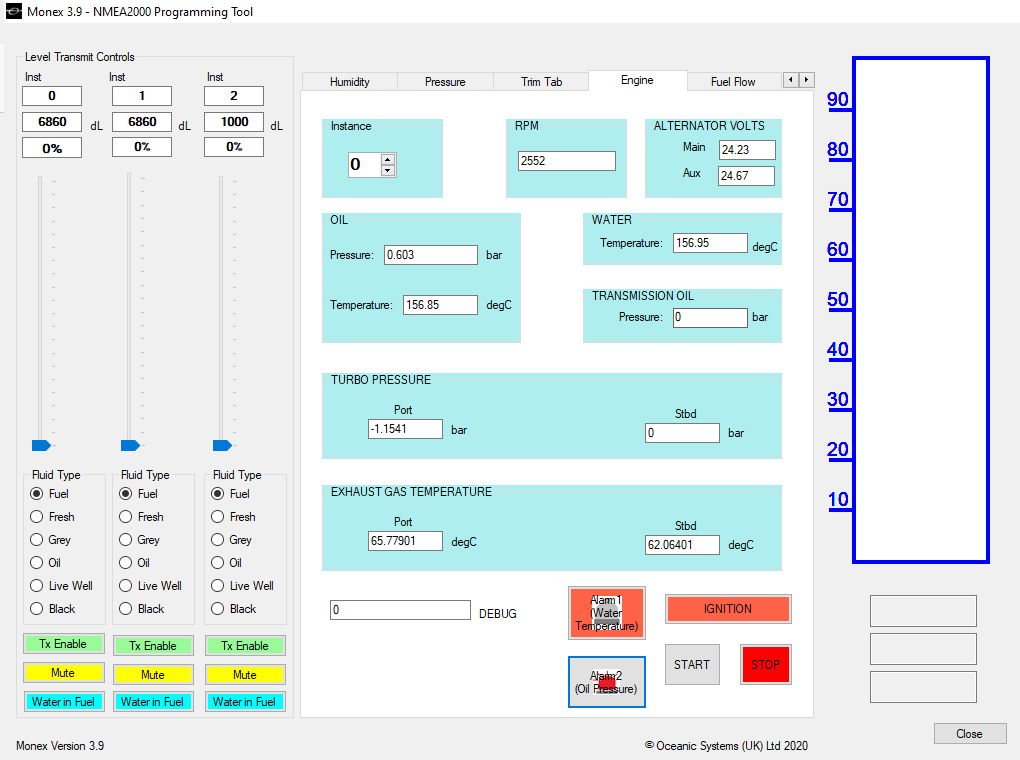Click the Oil Pressure input field
The height and width of the screenshot is (760, 1020).
[x=431, y=255]
